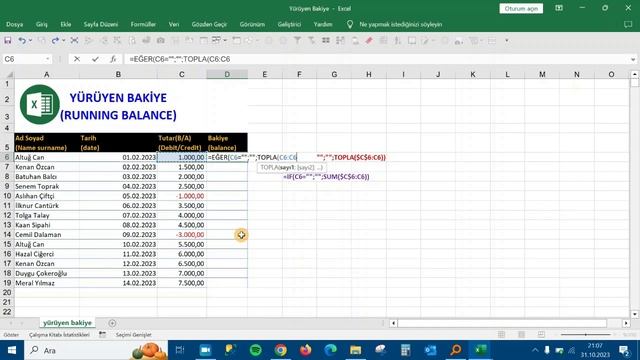The image size is (640, 360).
Task: Open Spotify from the taskbar
Action: (x=256, y=350)
